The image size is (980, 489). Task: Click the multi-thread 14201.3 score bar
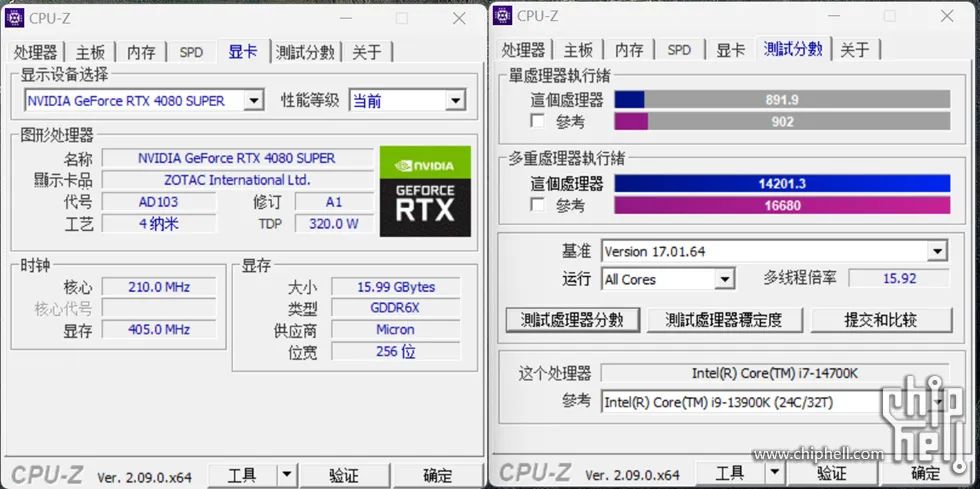(782, 183)
